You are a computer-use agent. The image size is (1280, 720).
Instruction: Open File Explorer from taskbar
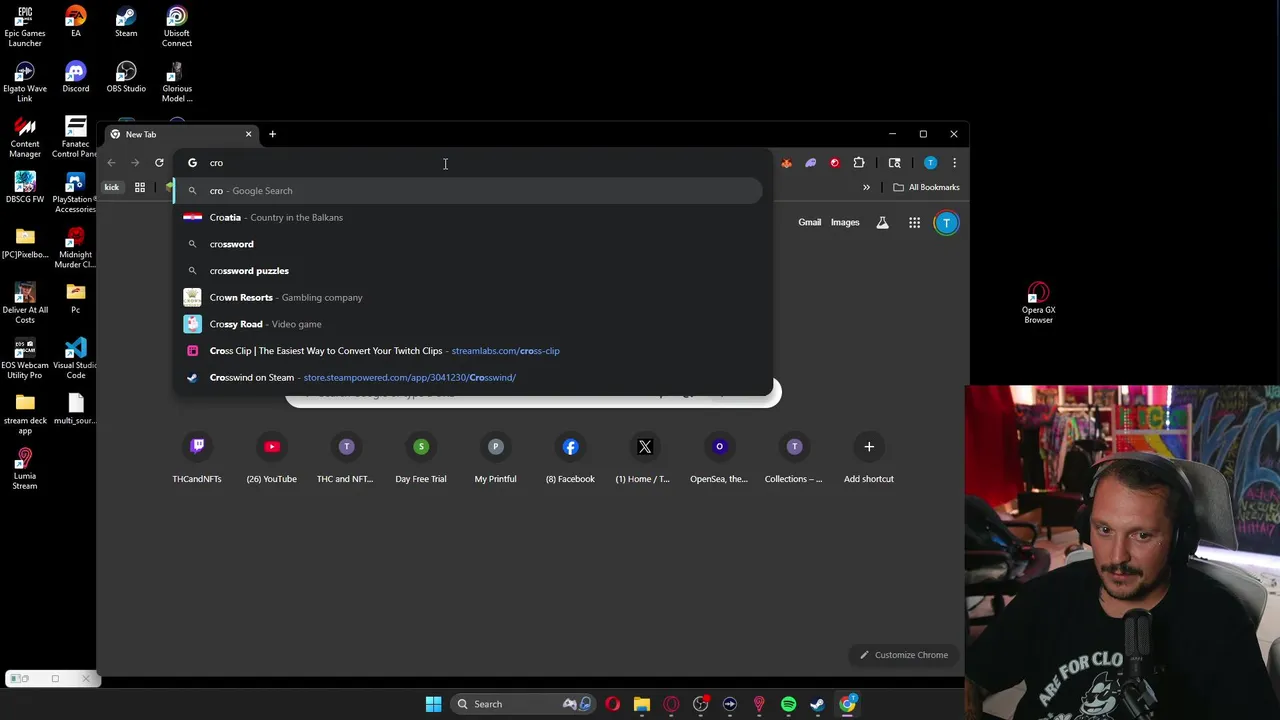[x=642, y=704]
